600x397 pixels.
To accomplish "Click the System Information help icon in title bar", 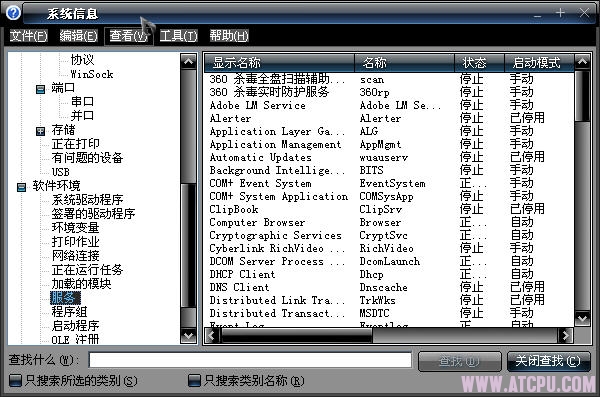I will [14, 13].
